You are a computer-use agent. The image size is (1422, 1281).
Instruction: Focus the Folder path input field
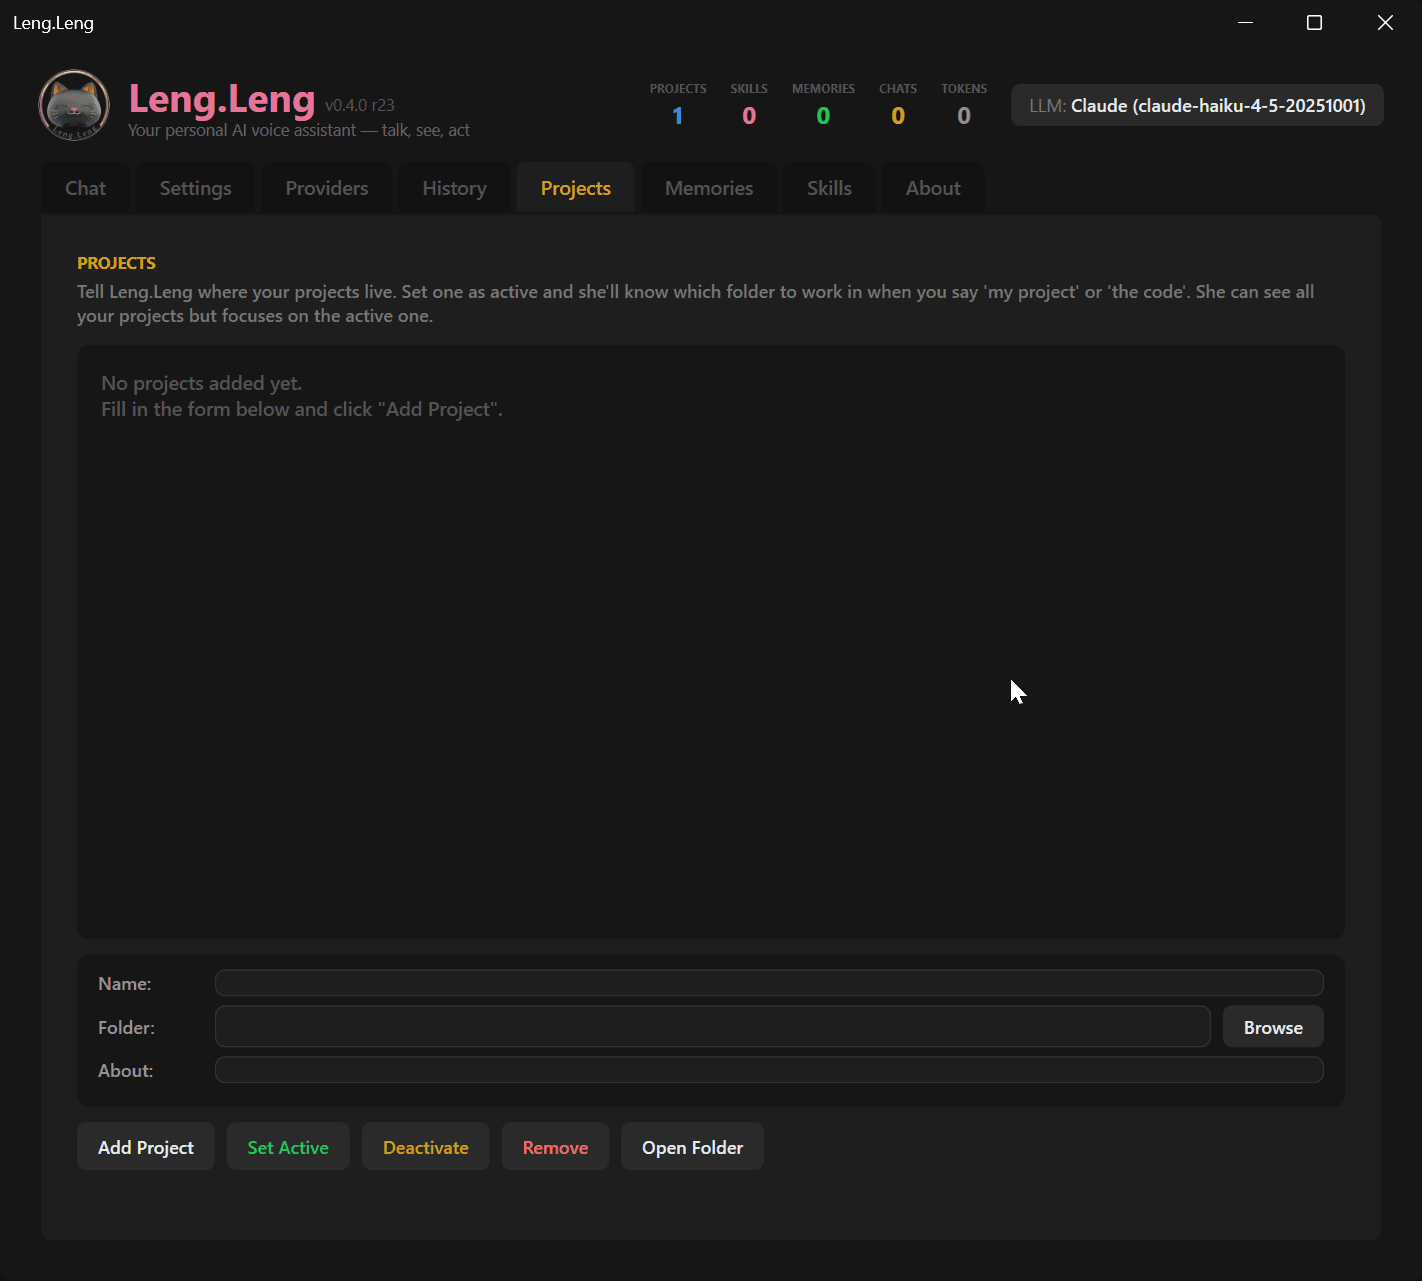click(712, 1027)
